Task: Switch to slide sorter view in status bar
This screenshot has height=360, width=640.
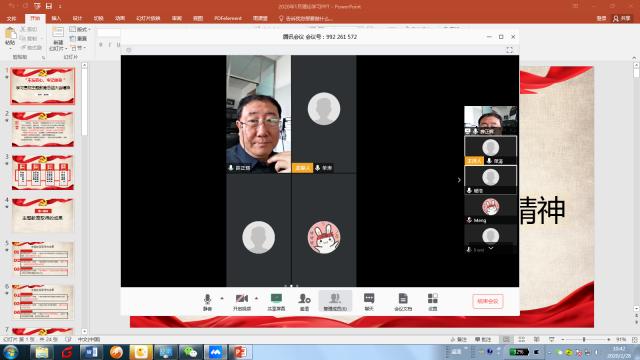Action: [521, 340]
